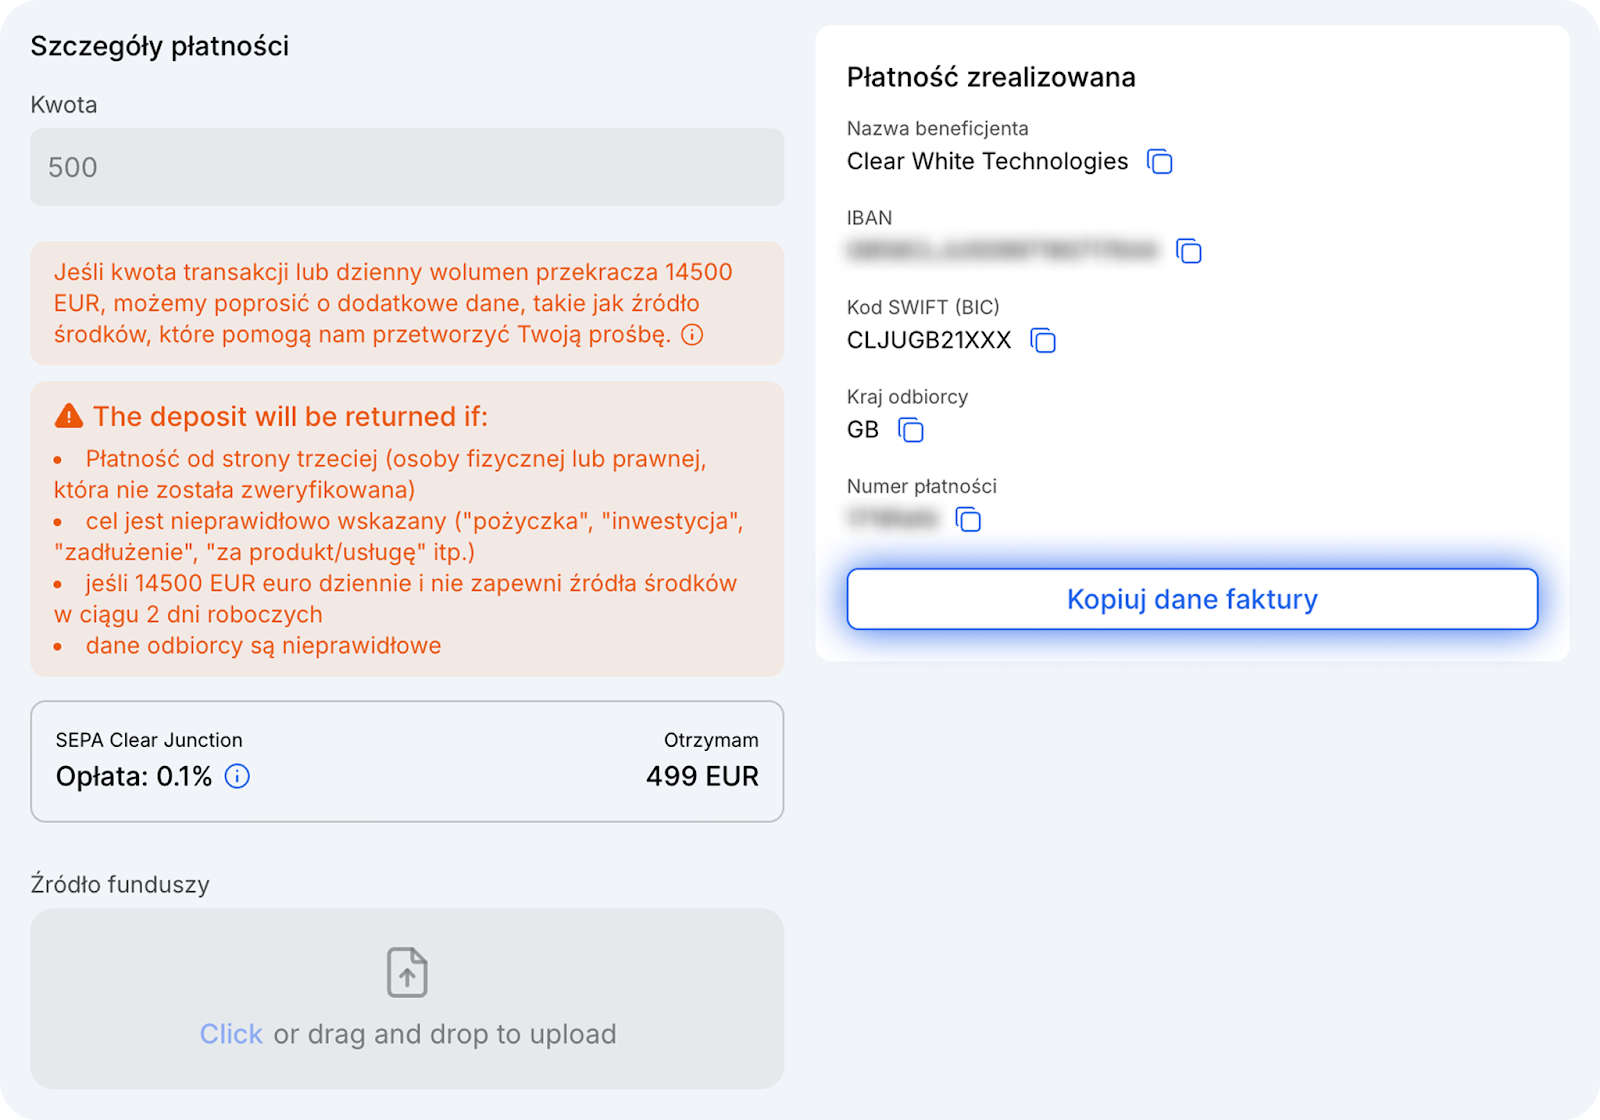1600x1120 pixels.
Task: Click the Kopiuj dane faktury button
Action: 1192,599
